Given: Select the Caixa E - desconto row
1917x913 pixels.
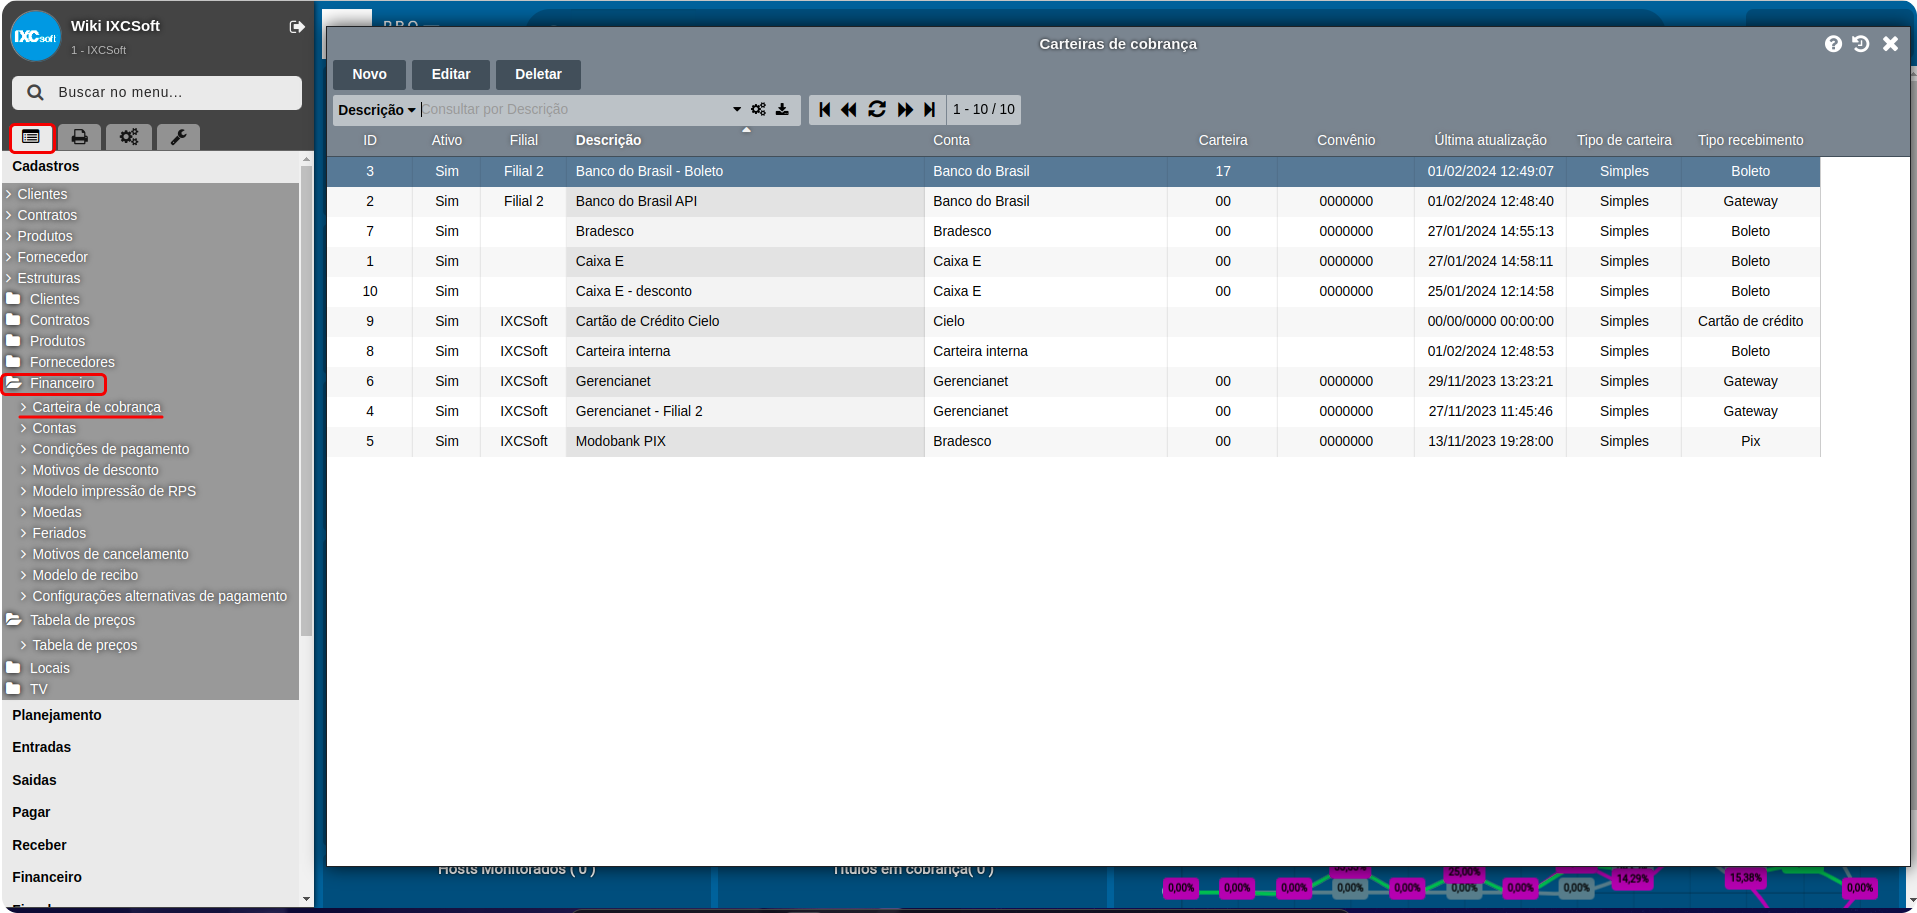Looking at the screenshot, I should coord(1073,291).
